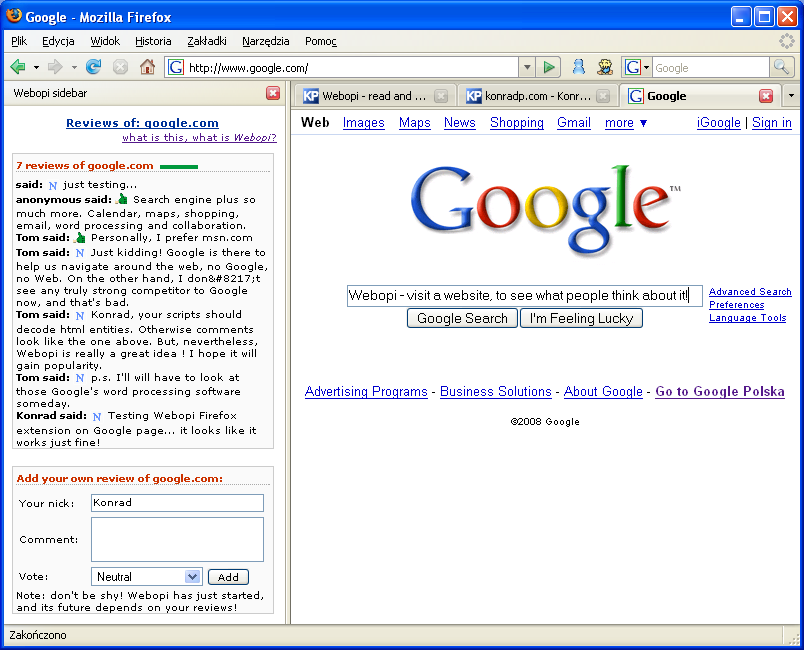The height and width of the screenshot is (650, 804).
Task: Follow the 'Go to Google Polska' link
Action: pos(720,392)
